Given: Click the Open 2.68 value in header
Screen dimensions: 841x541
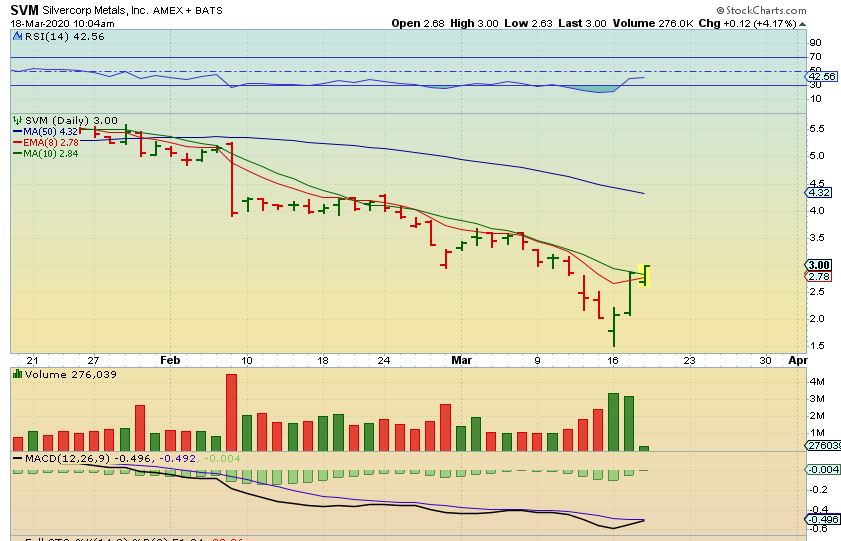Looking at the screenshot, I should 418,24.
